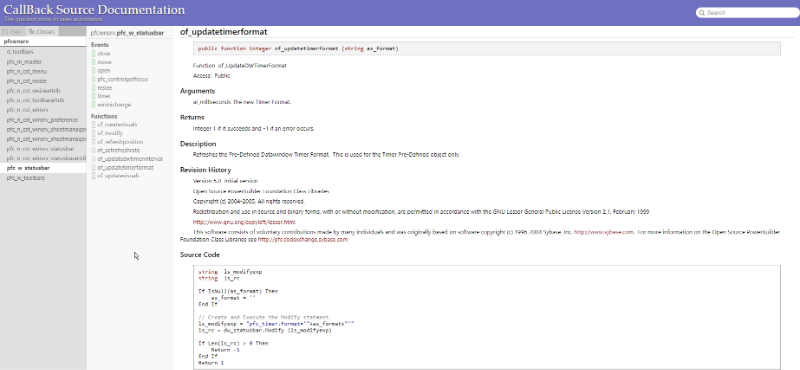Click the icon beside of_modify function
The image size is (800, 370).
coord(93,133)
